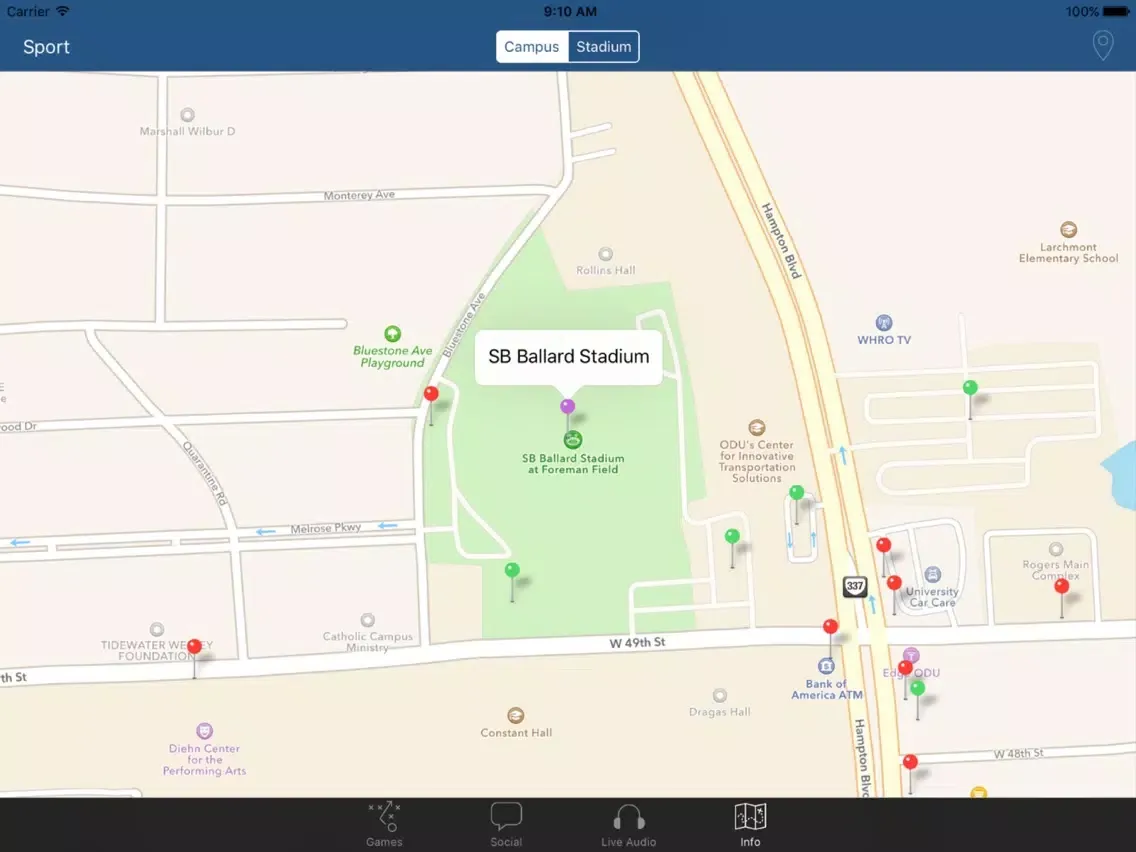
Task: Tap the 9:10 AM clock in status bar
Action: [x=570, y=12]
